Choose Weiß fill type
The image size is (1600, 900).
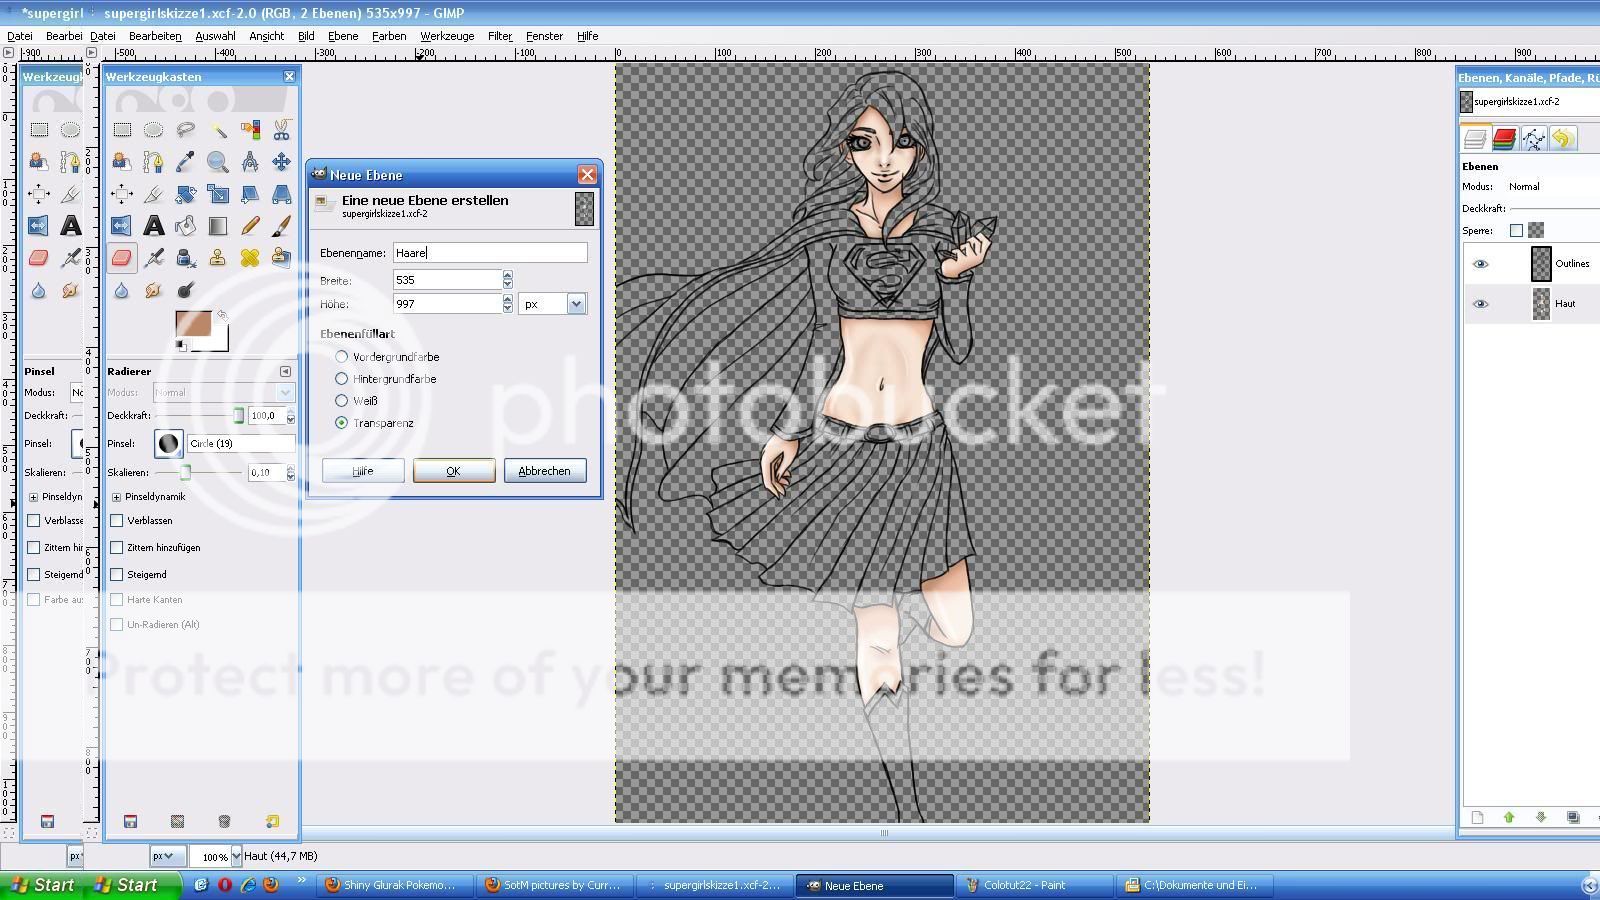point(342,400)
